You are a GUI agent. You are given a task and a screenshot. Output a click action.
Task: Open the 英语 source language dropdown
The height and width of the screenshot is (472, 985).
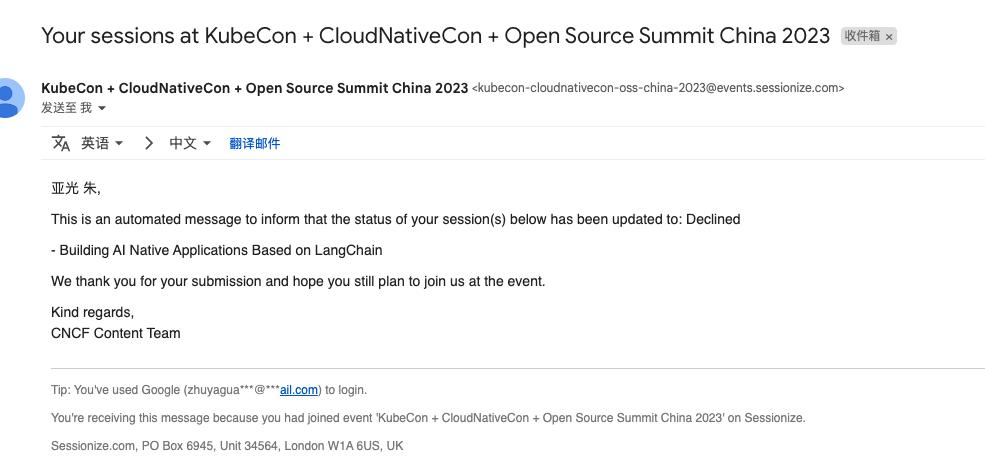(102, 143)
